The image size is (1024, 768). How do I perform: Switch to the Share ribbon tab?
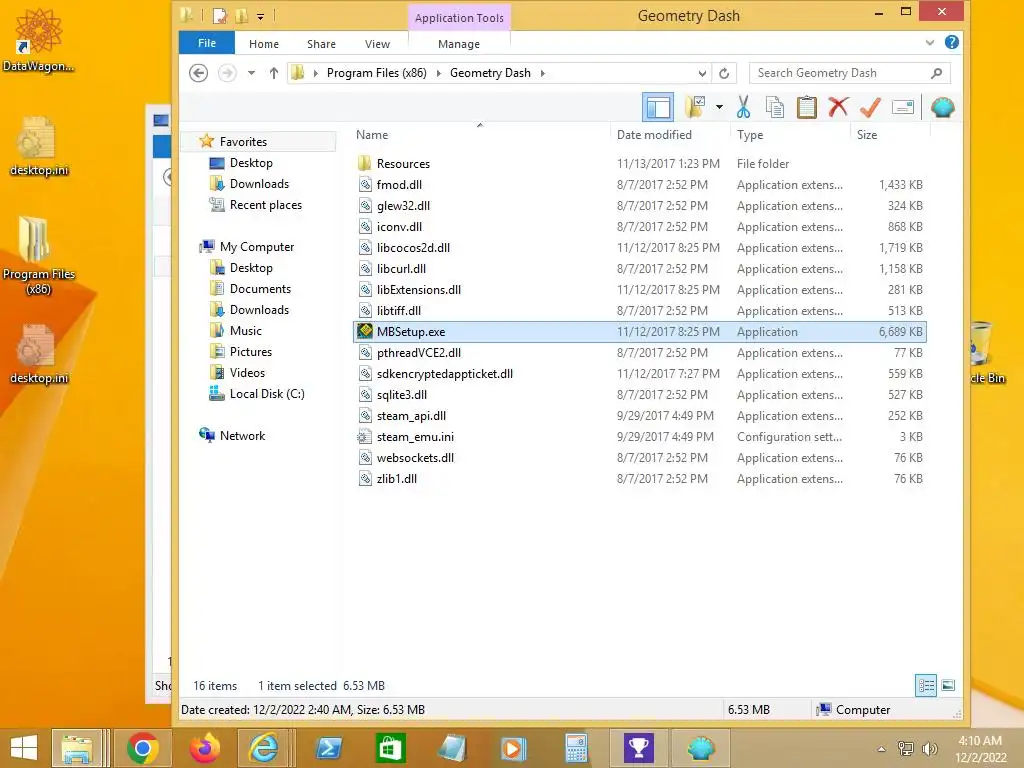[321, 44]
